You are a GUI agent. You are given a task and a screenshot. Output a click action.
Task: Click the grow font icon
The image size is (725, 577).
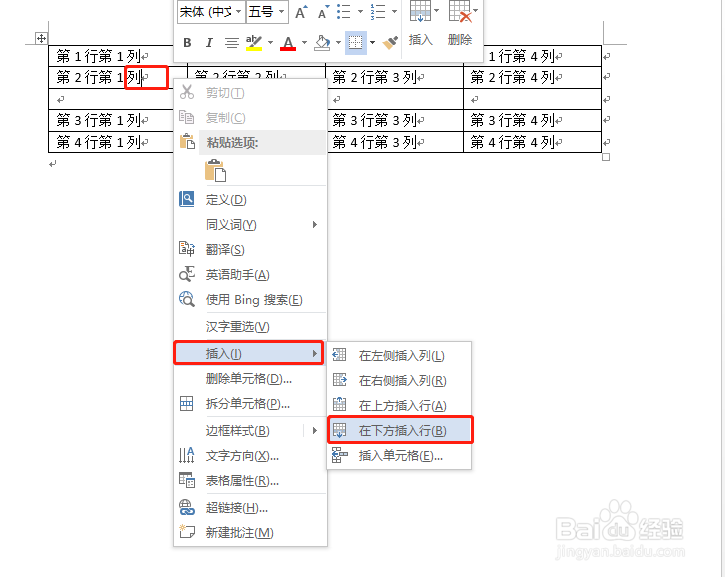tap(301, 12)
